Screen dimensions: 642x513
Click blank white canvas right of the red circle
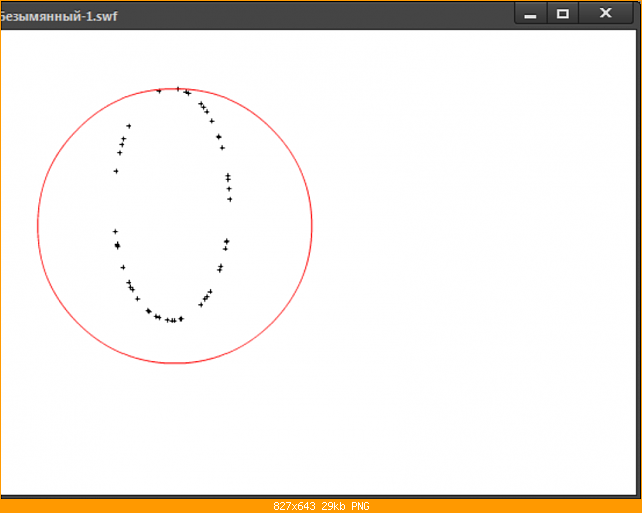pyautogui.click(x=471, y=246)
